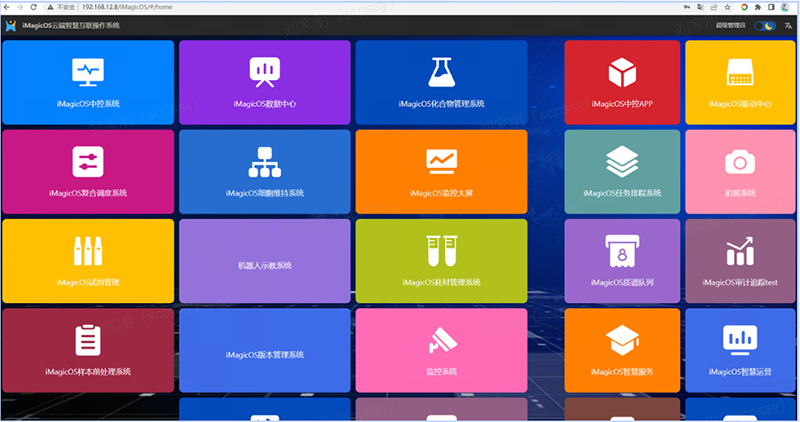Open the iMagicOS数据中心 presentation tile
Viewport: 800px width, 422px height.
click(x=265, y=82)
